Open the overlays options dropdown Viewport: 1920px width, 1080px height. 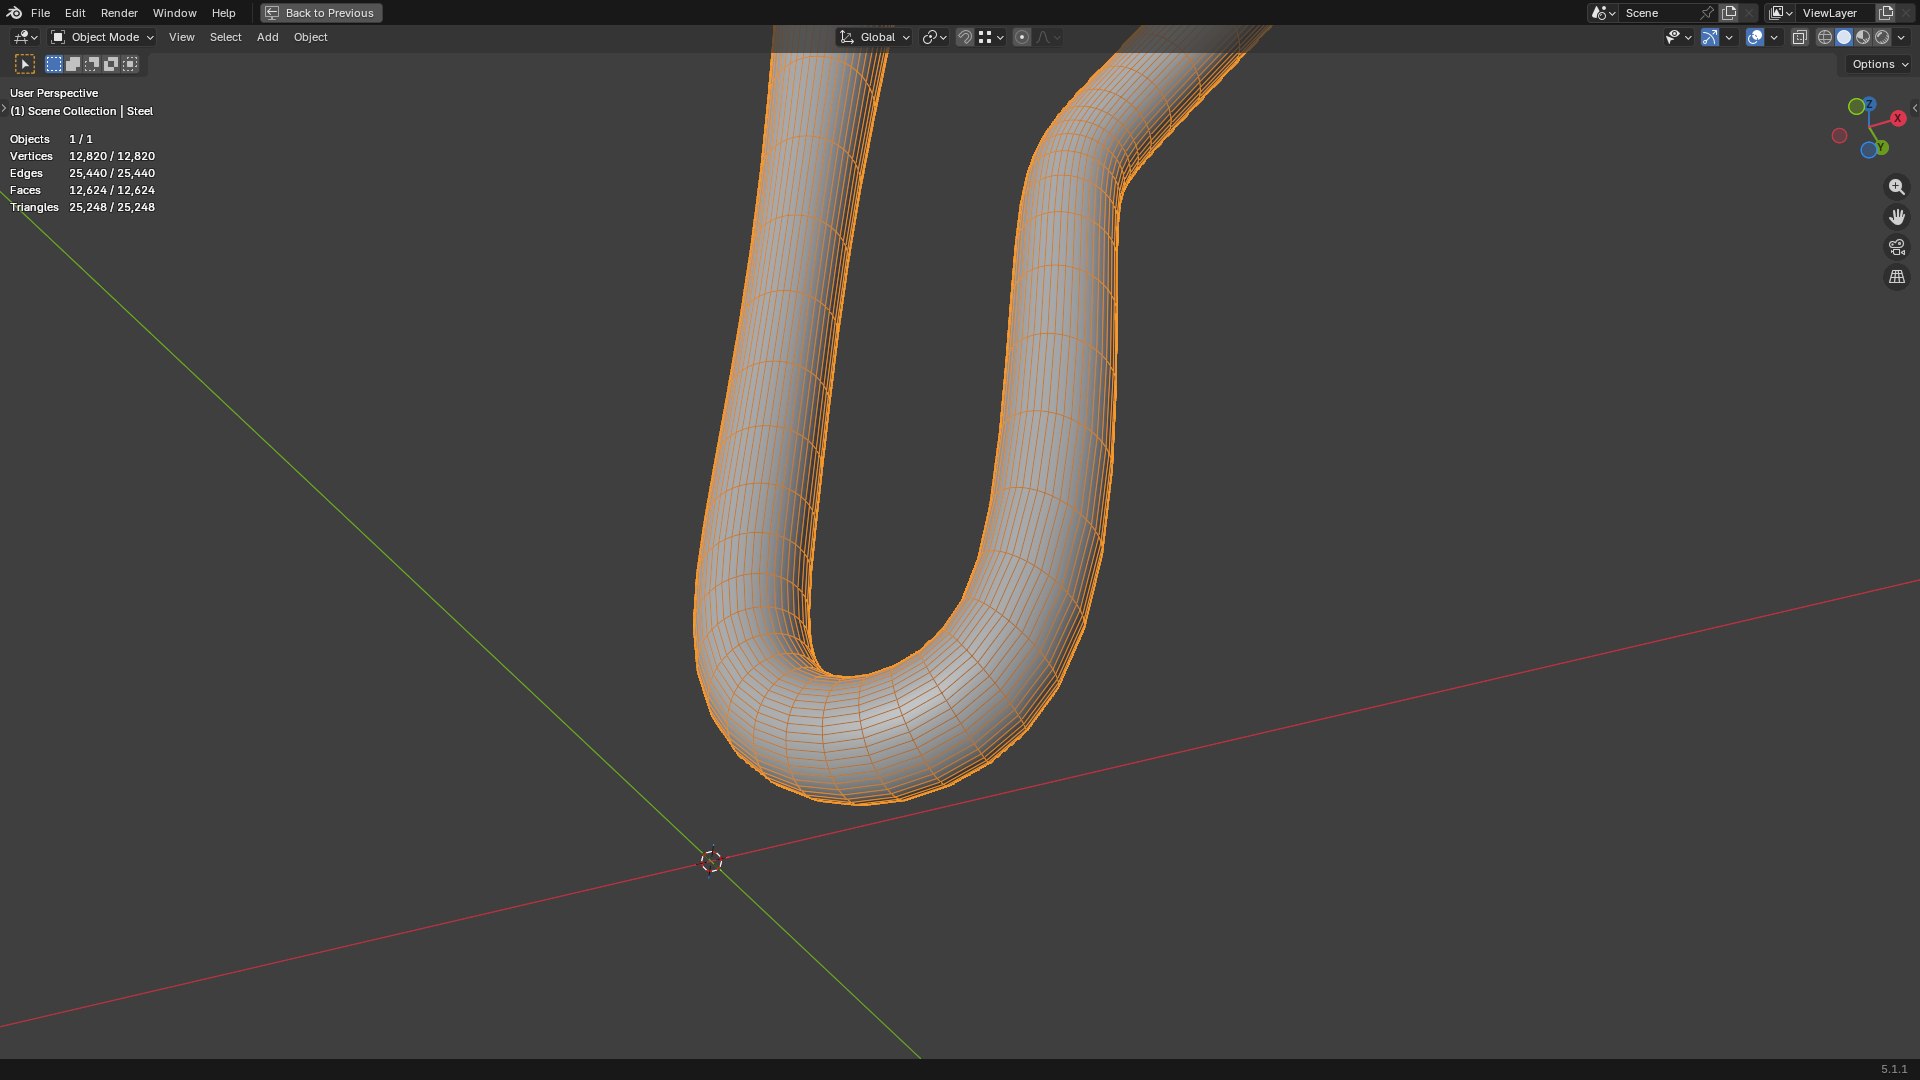tap(1774, 37)
